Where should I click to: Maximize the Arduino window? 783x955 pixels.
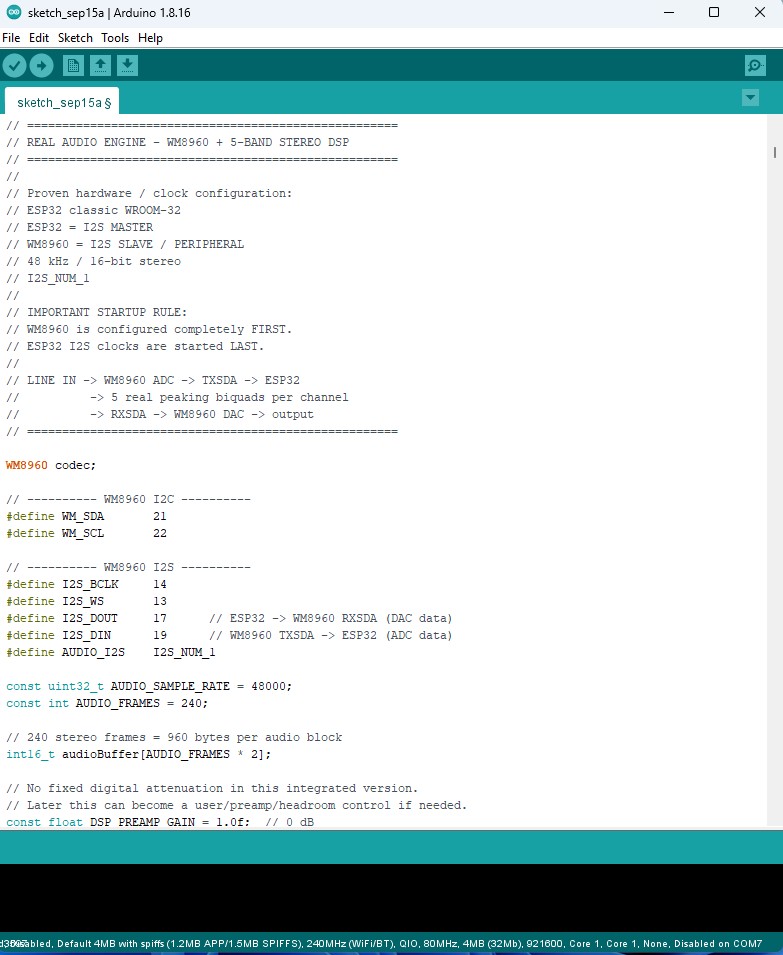714,12
